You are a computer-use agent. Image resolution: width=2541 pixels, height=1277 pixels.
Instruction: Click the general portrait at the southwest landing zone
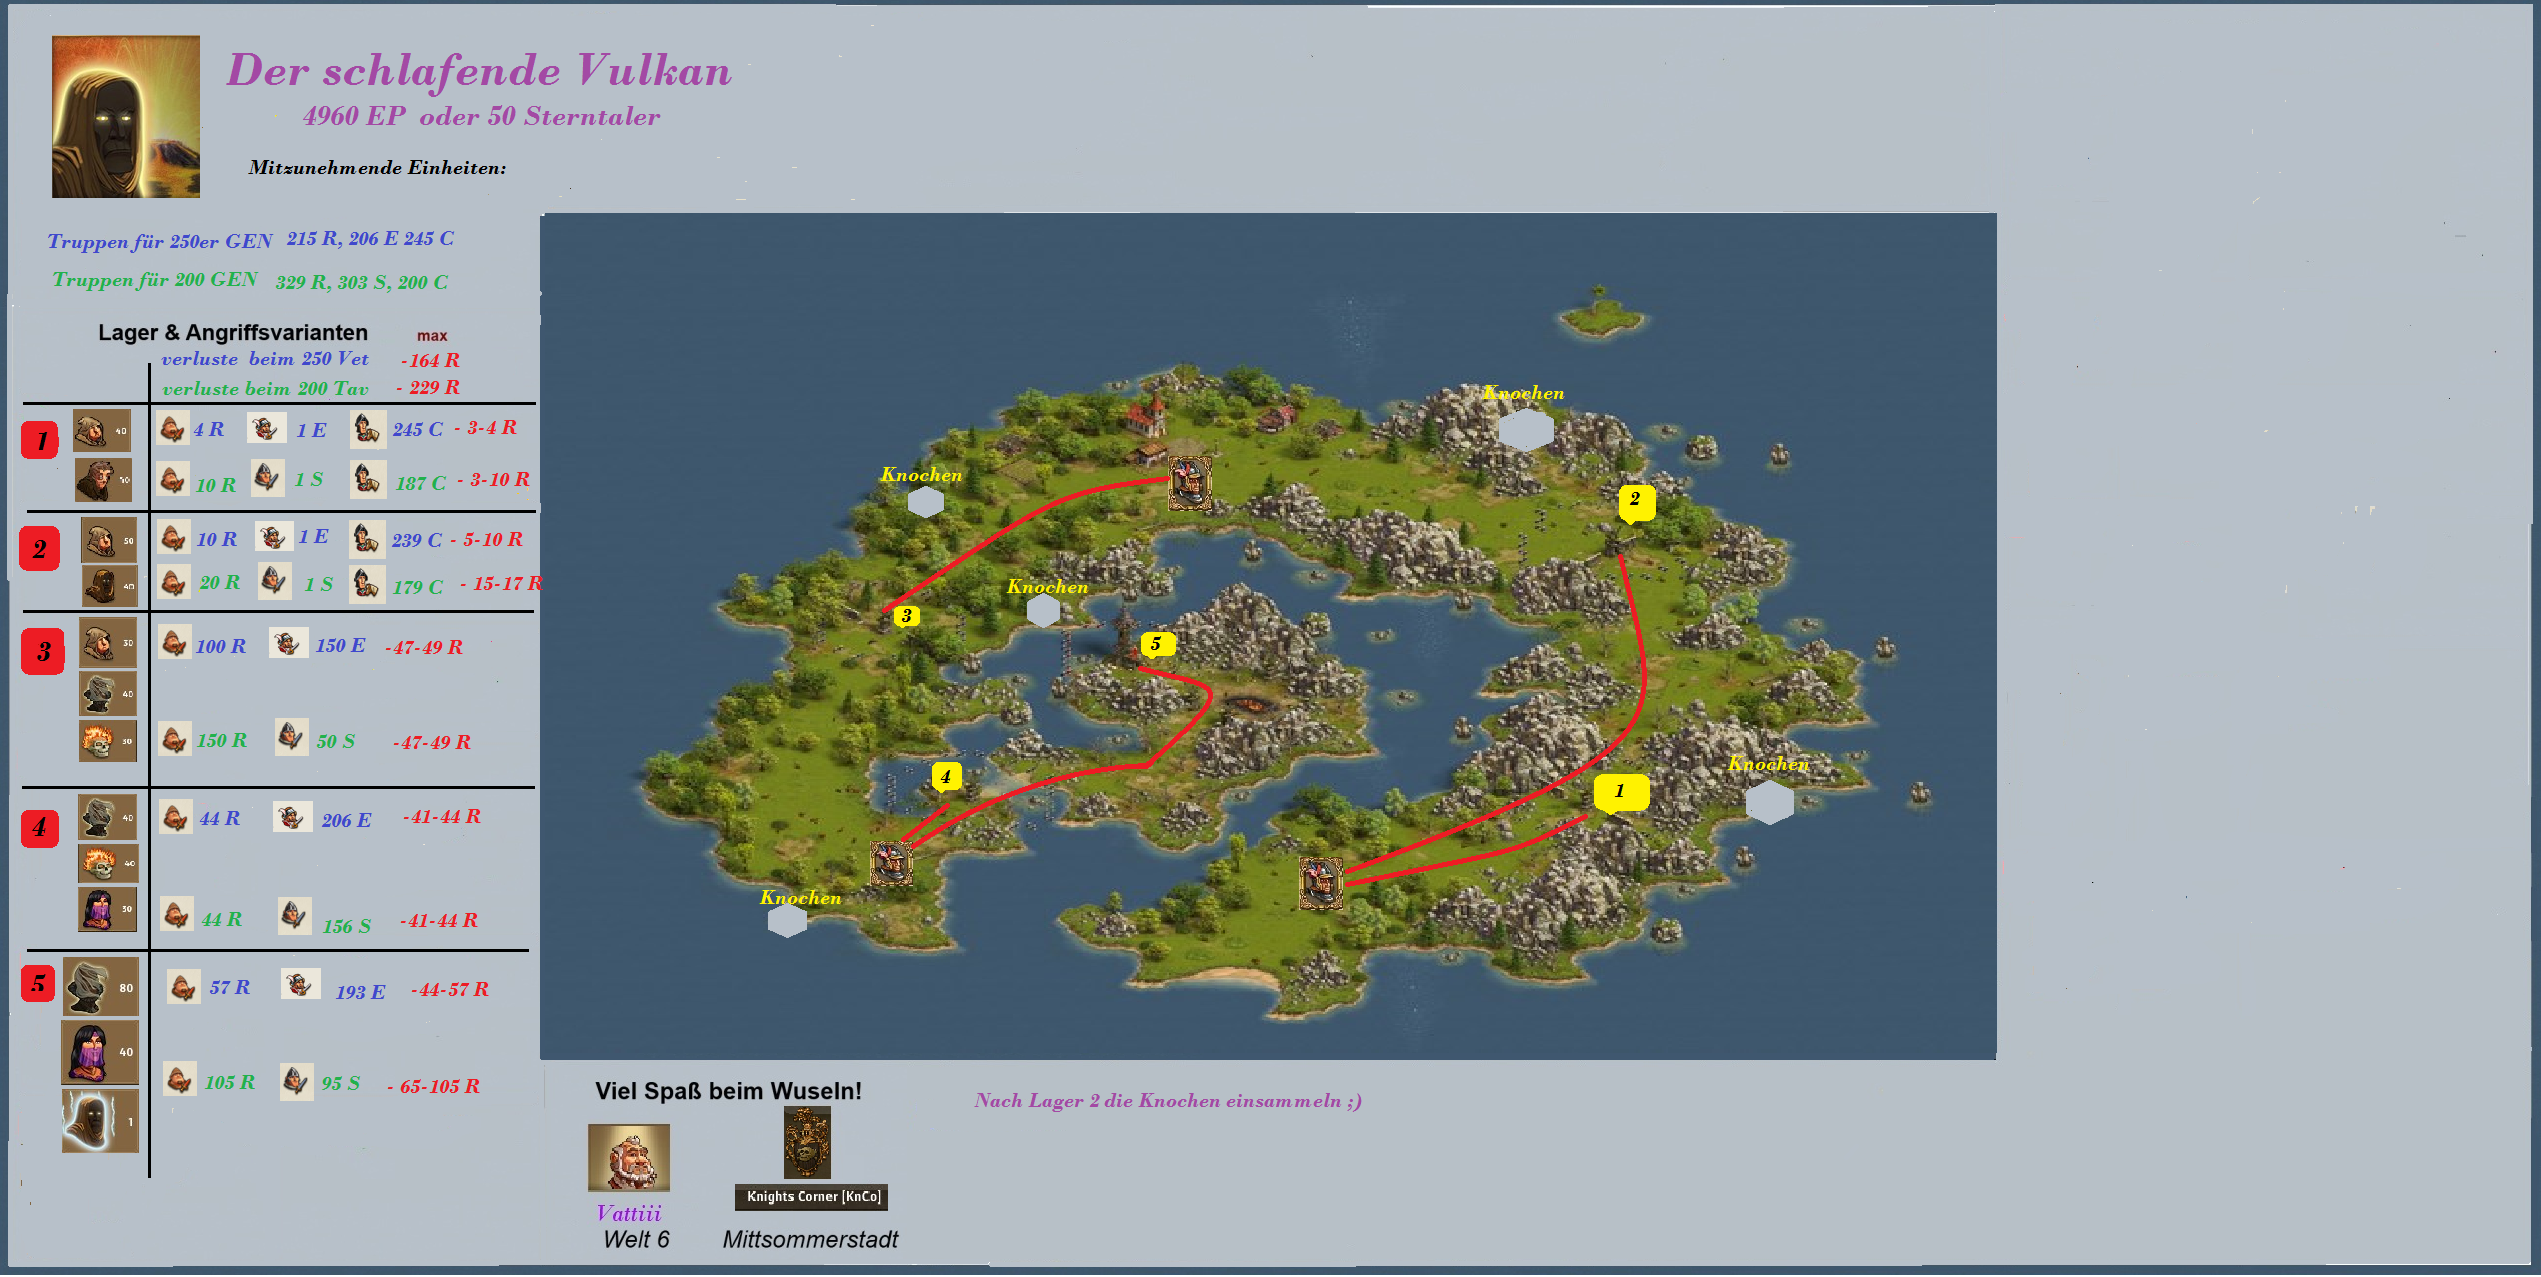tap(891, 862)
